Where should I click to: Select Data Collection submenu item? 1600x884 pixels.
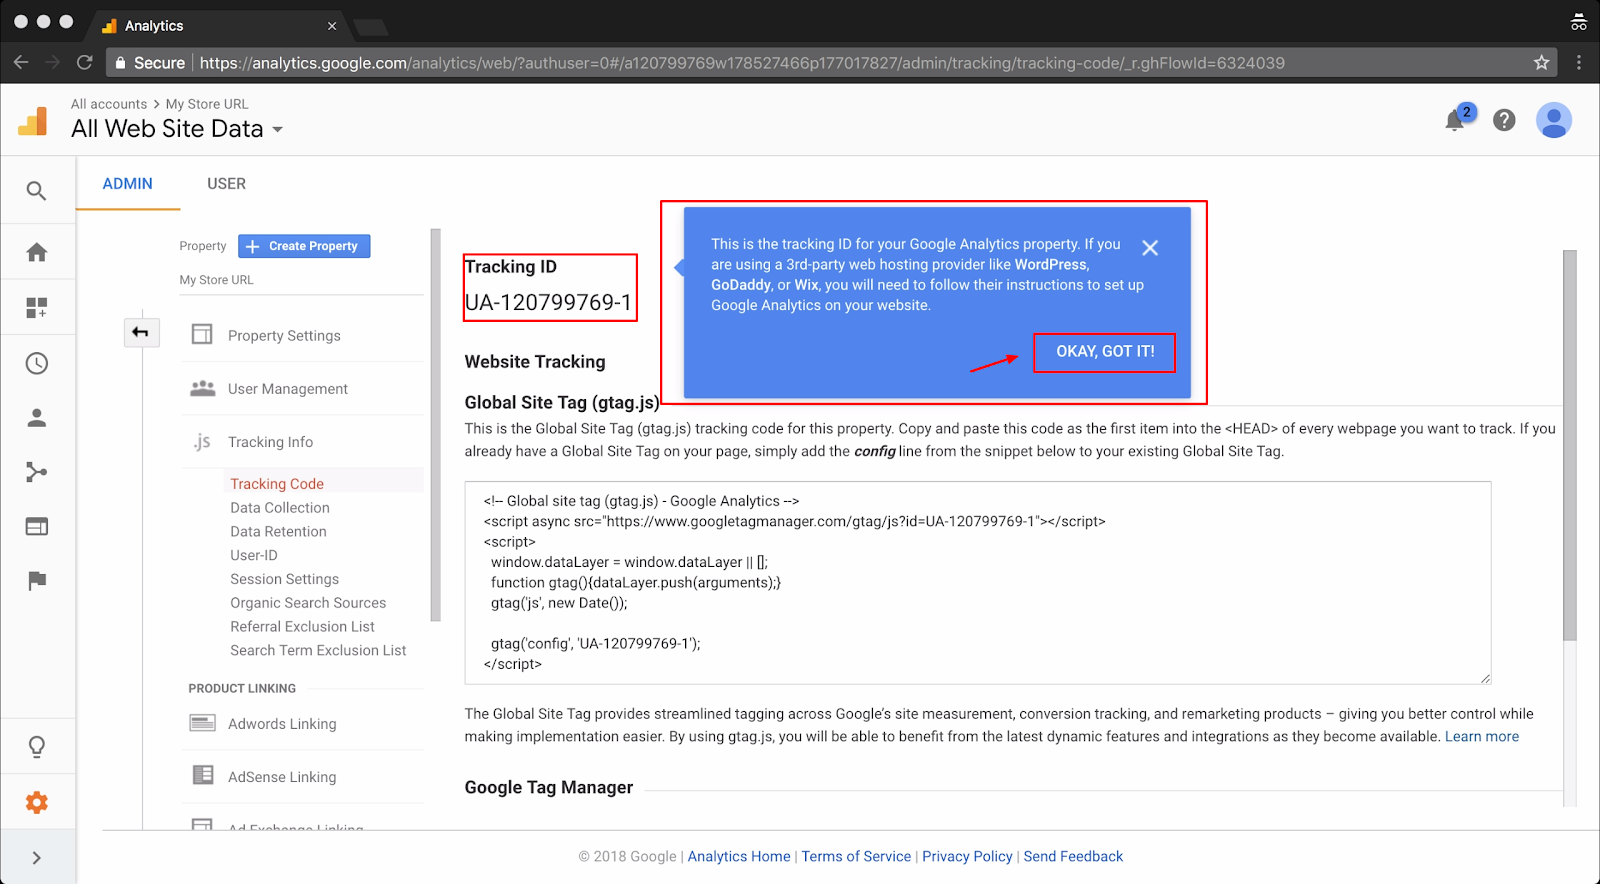point(280,508)
